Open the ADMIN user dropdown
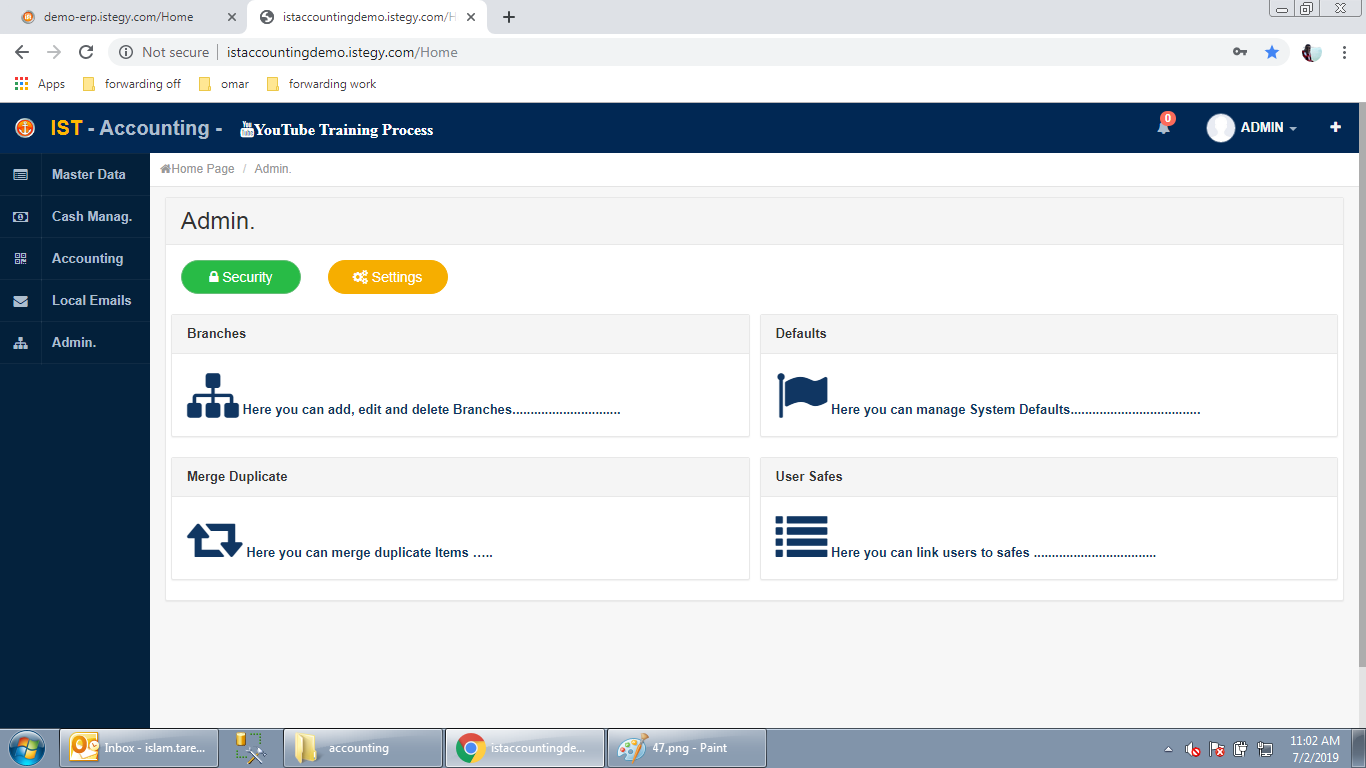Viewport: 1366px width, 768px height. click(x=1268, y=128)
